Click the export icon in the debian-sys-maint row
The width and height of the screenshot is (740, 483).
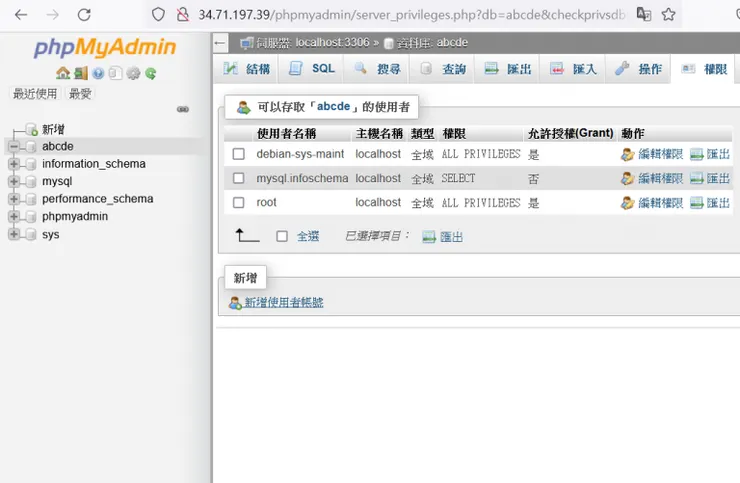[x=697, y=154]
